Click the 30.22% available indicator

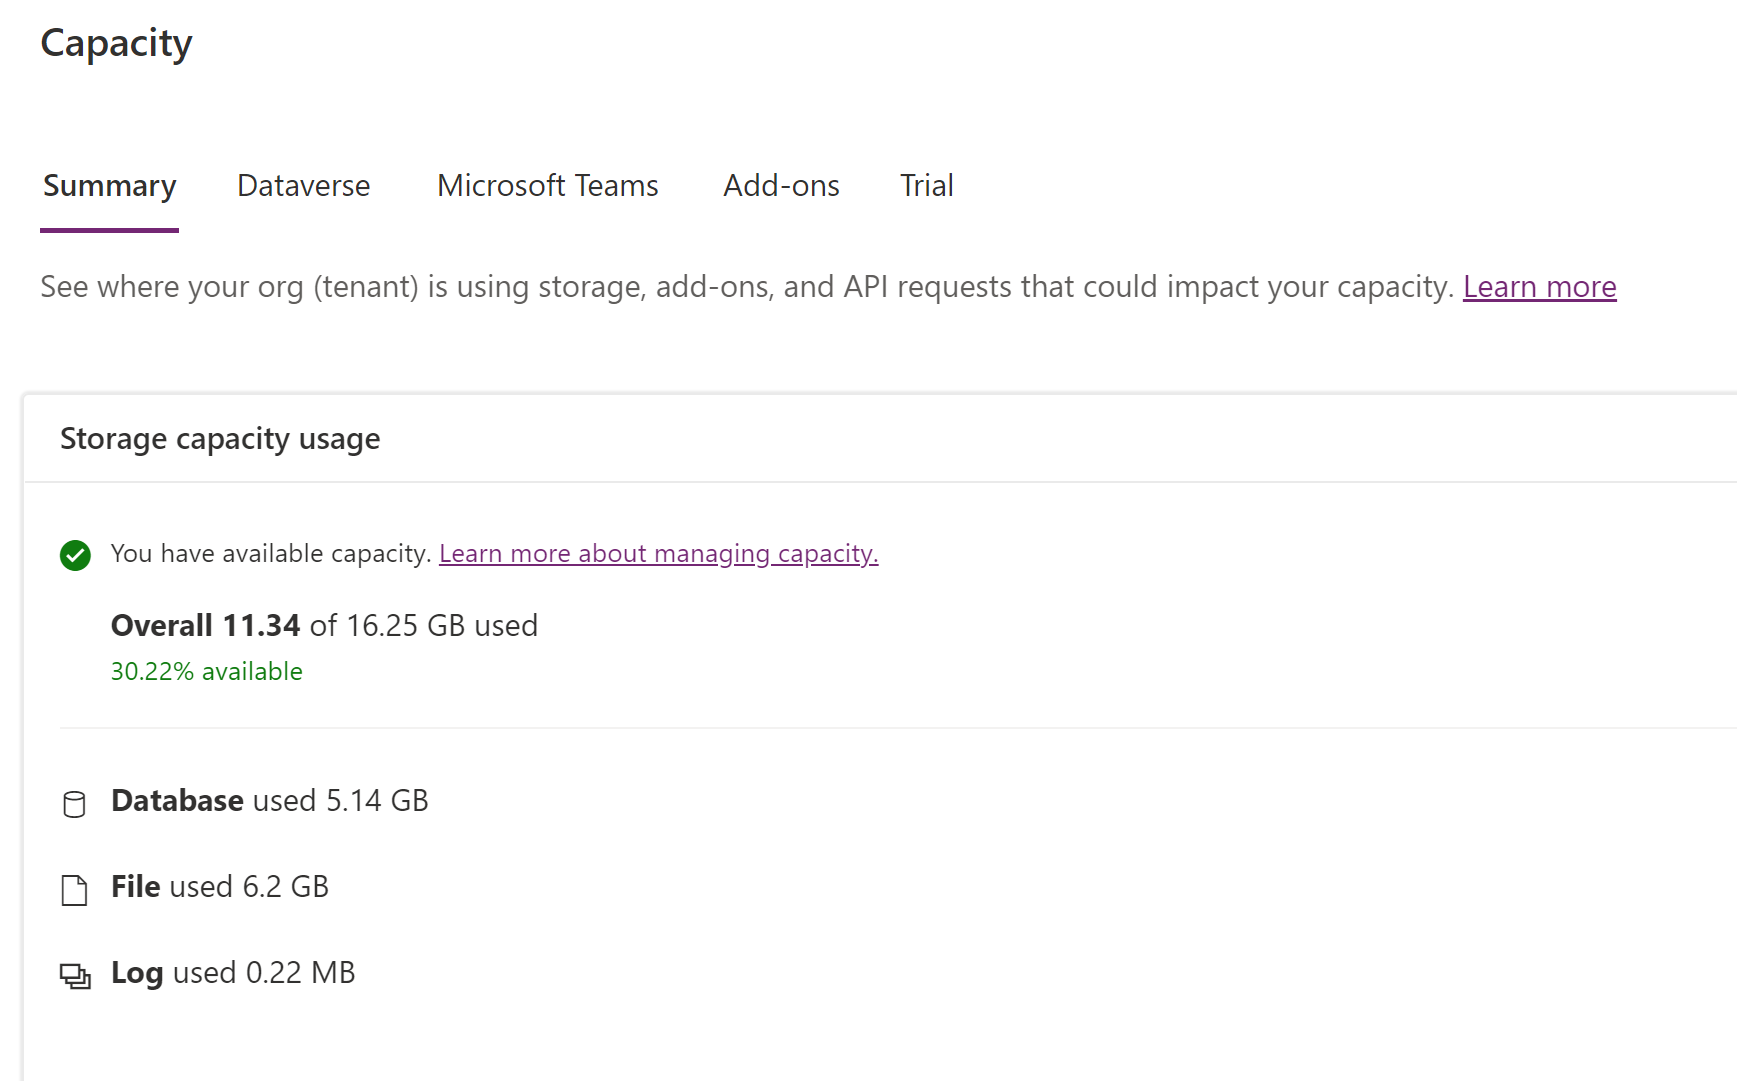click(206, 671)
